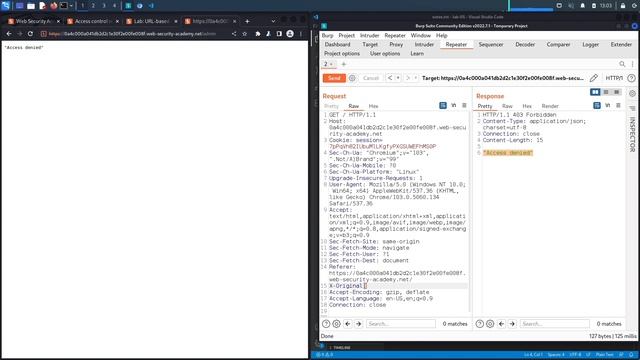Switch to Lab: URL-based browser tab

click(151, 21)
